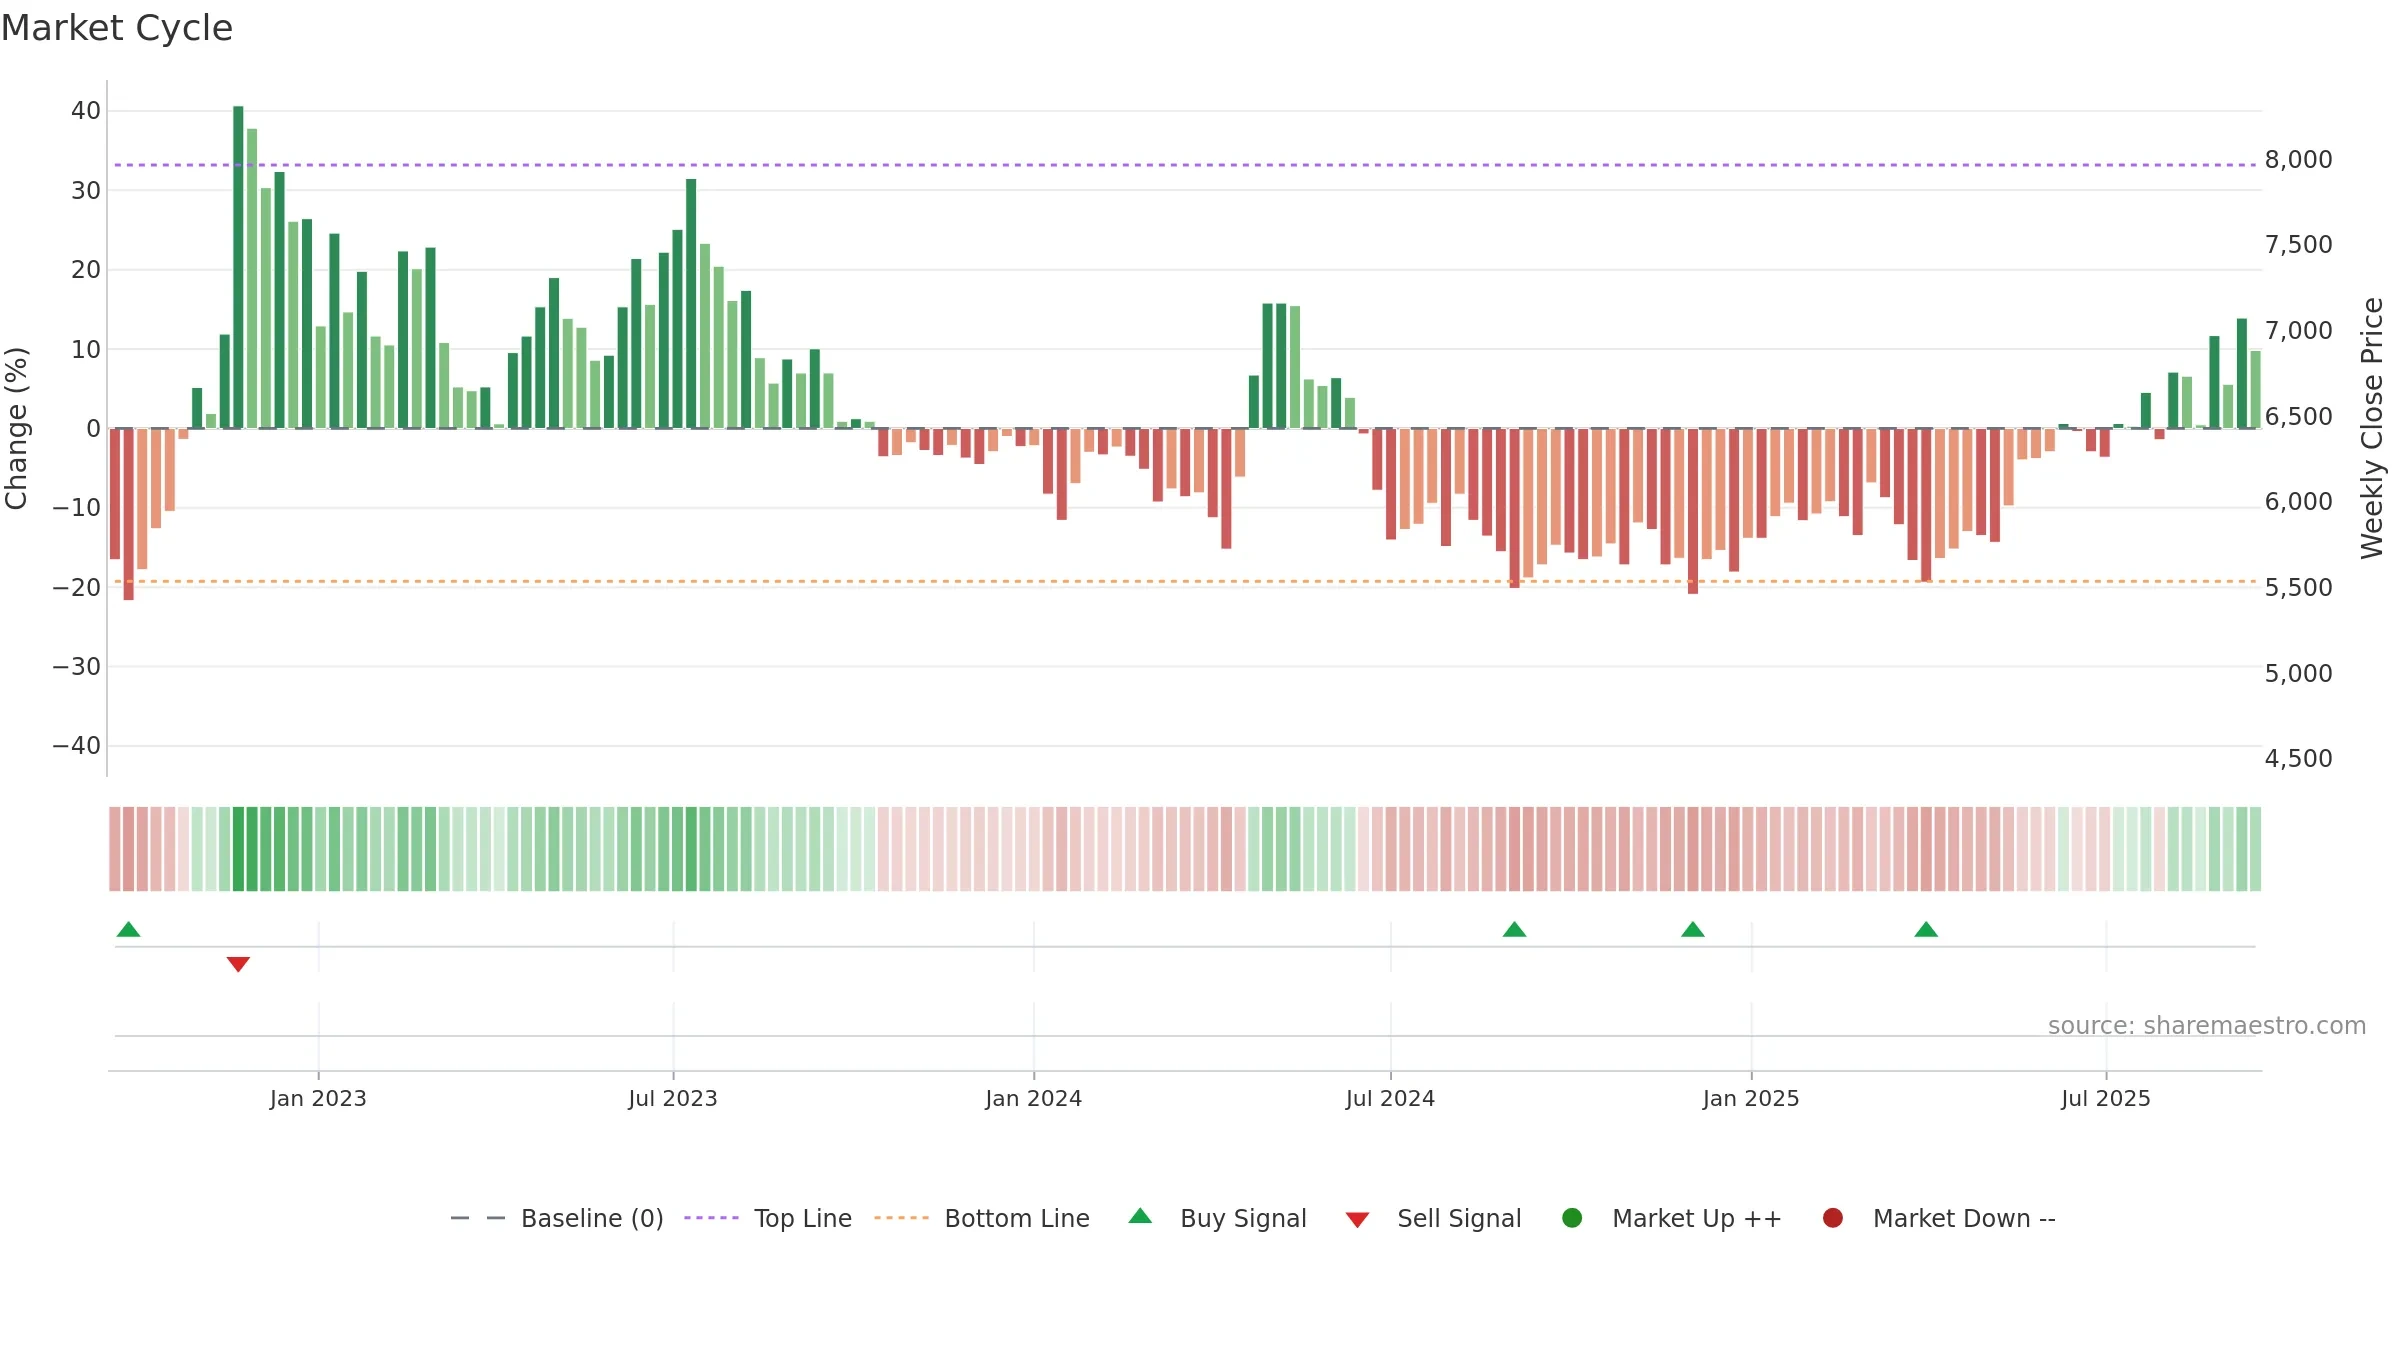The image size is (2400, 1350).
Task: Toggle the Buy Signal legend entry
Action: point(1217,1218)
